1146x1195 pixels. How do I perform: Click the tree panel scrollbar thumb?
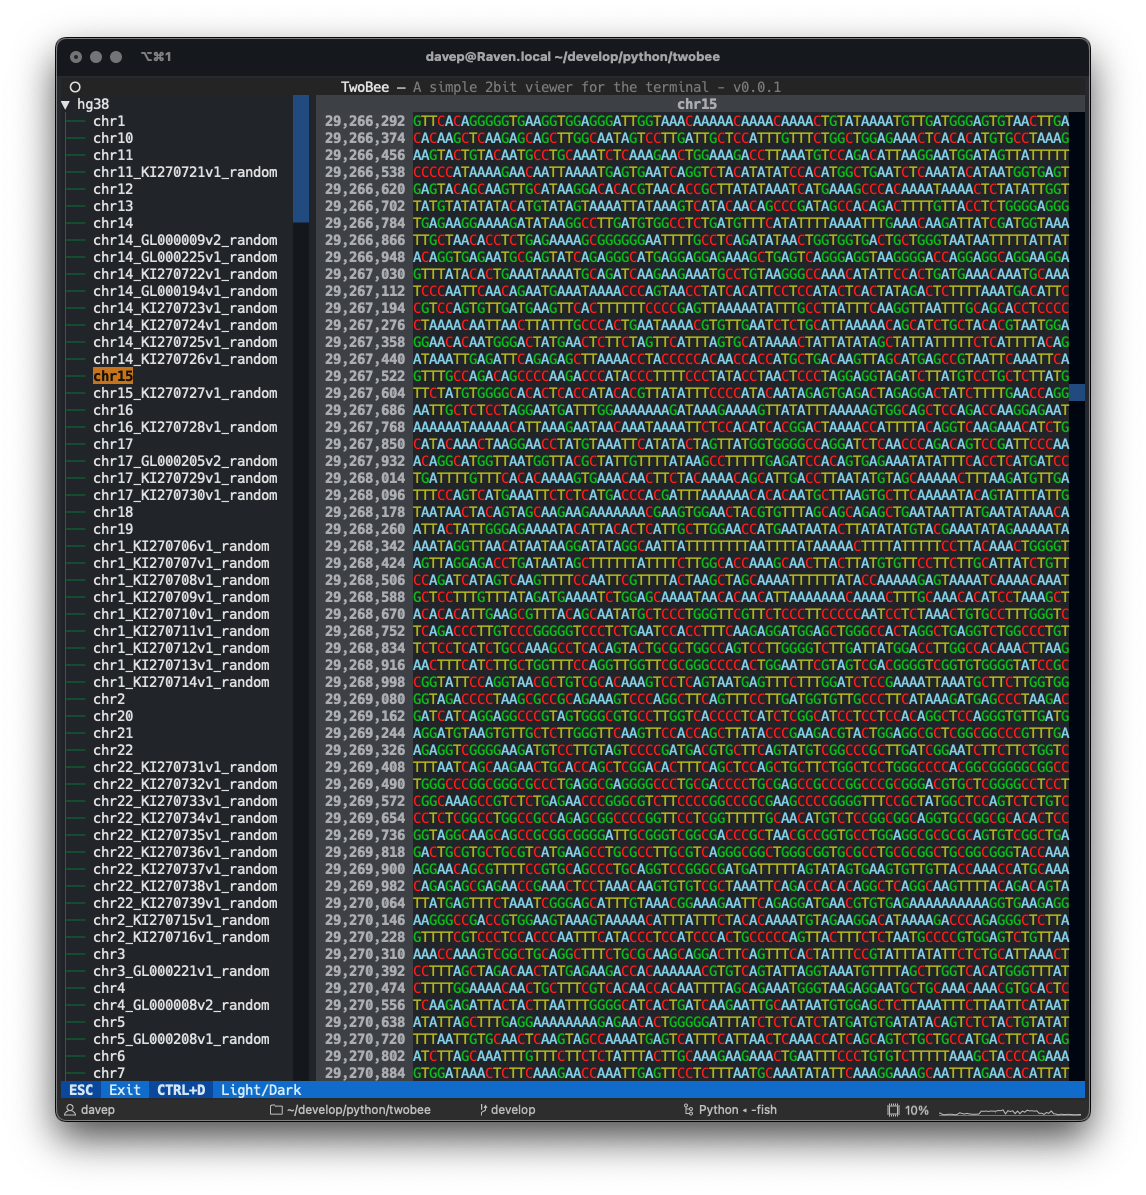tap(301, 158)
